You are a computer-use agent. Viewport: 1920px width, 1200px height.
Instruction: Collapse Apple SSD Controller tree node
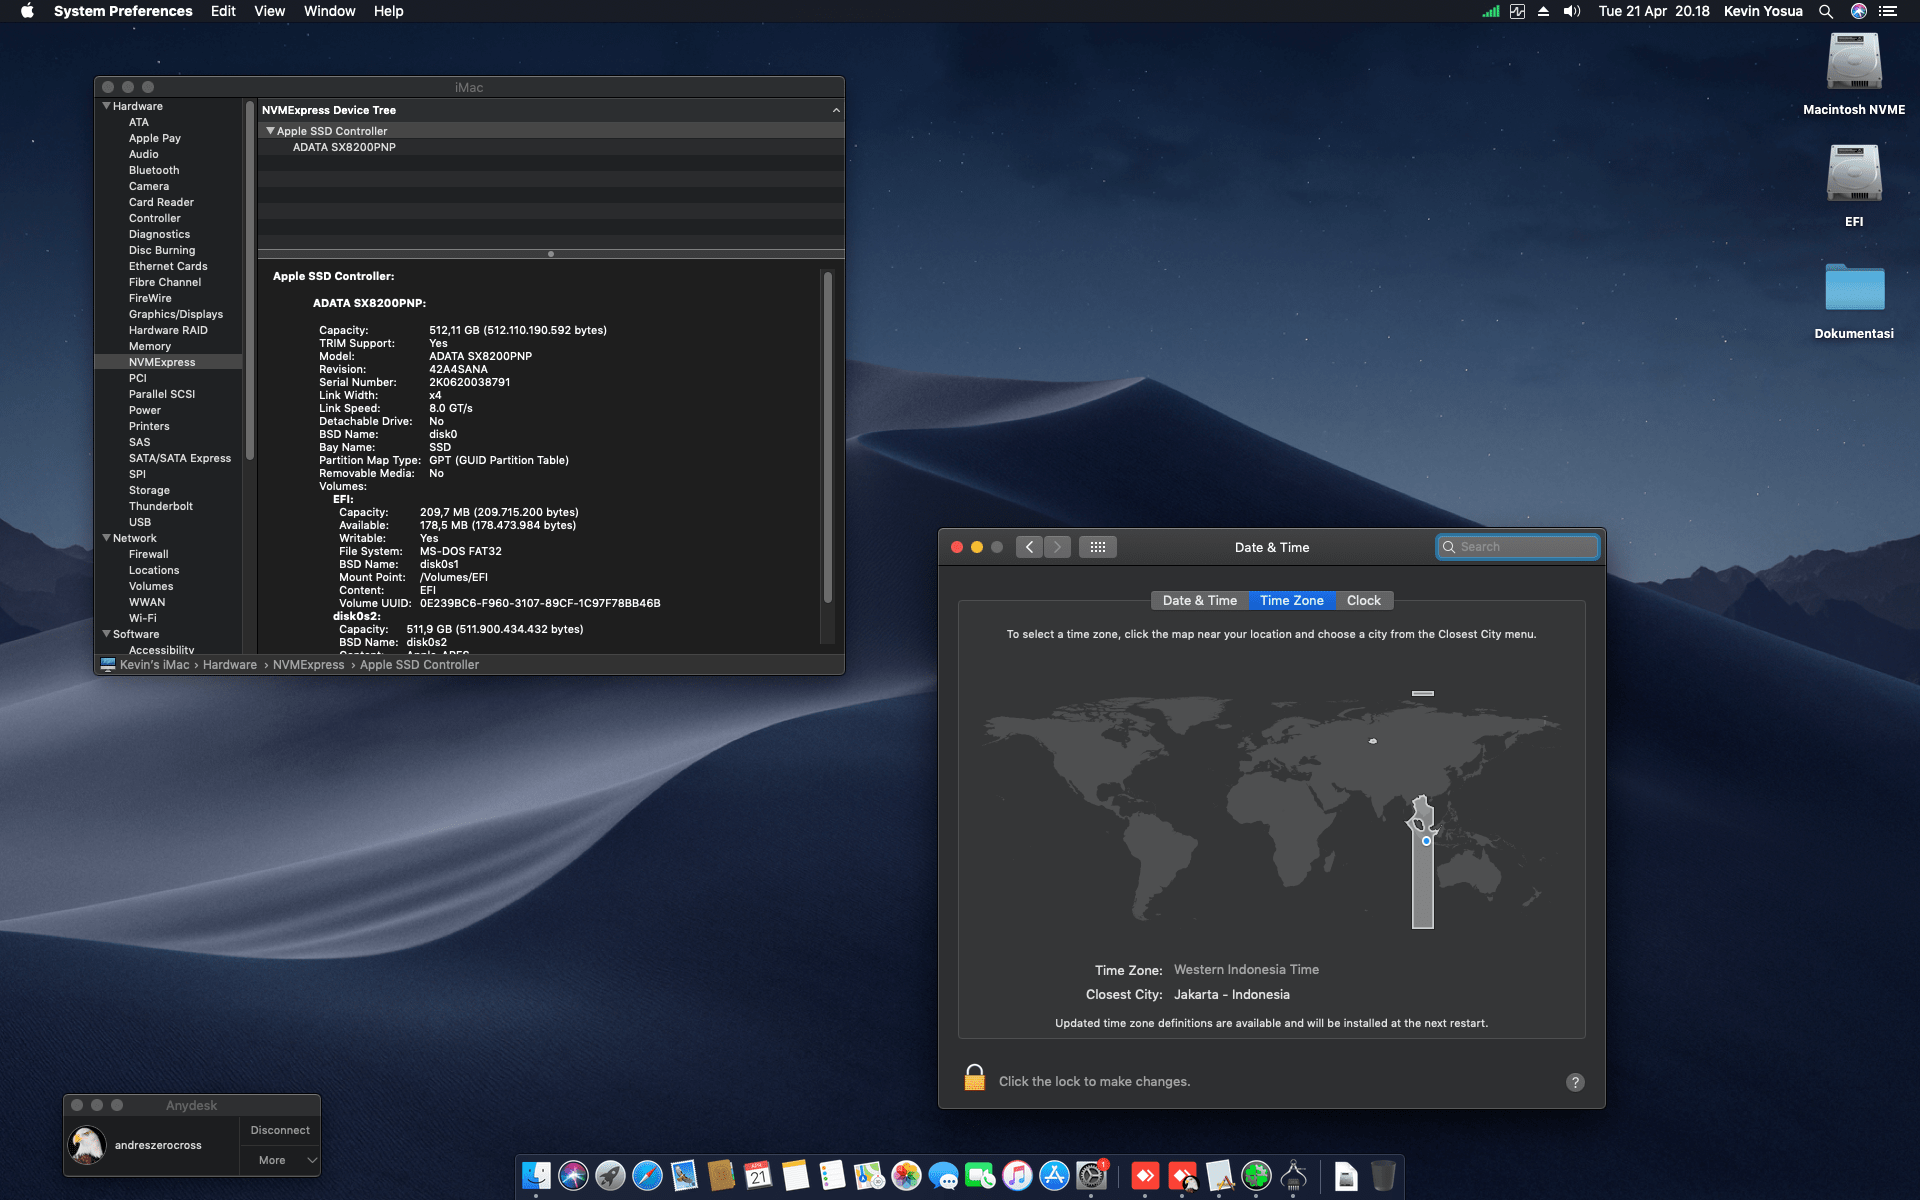coord(269,131)
